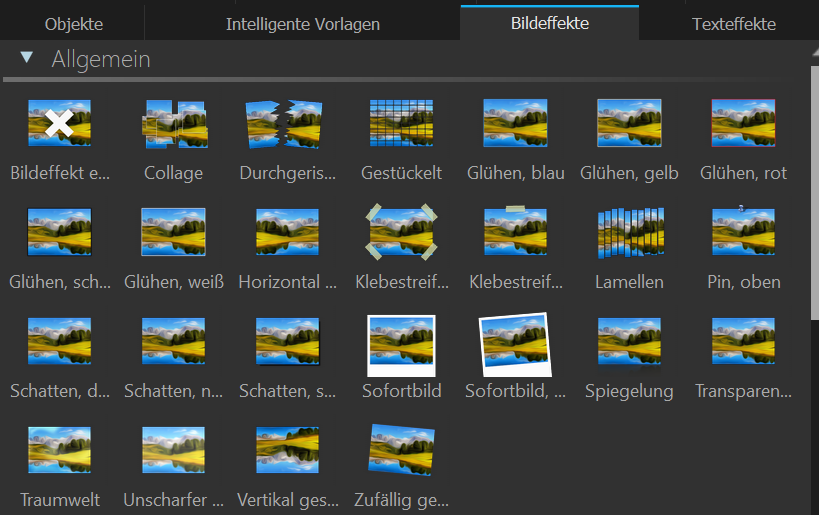The image size is (819, 515).
Task: Choose the Glühen, blau effect
Action: [515, 124]
